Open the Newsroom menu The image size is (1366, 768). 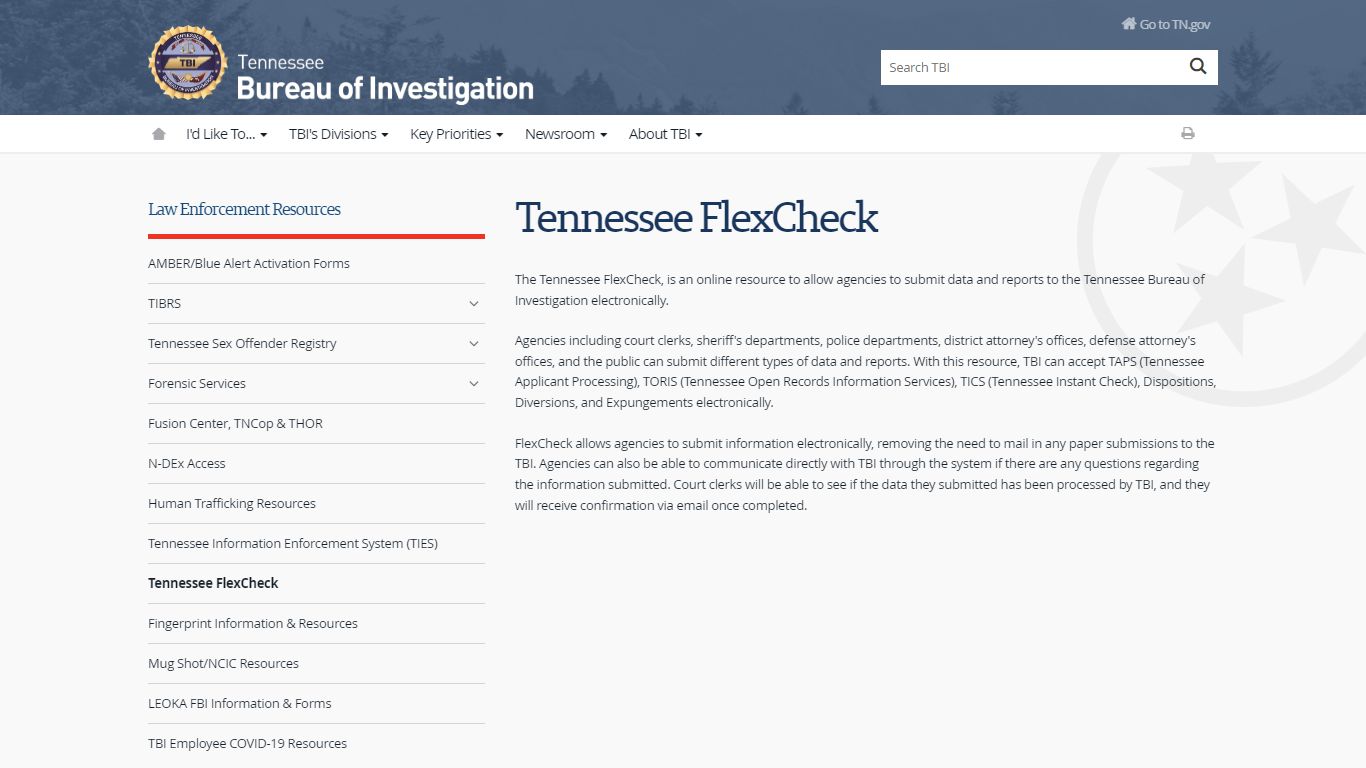coord(566,134)
